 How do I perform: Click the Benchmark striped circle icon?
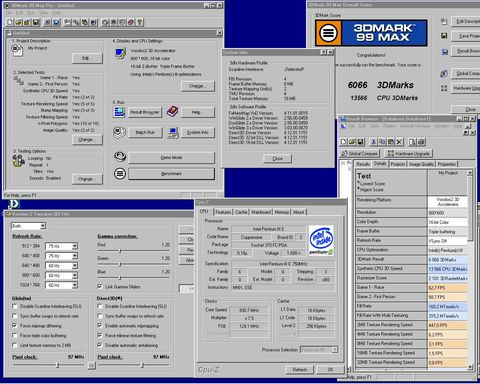(120, 173)
